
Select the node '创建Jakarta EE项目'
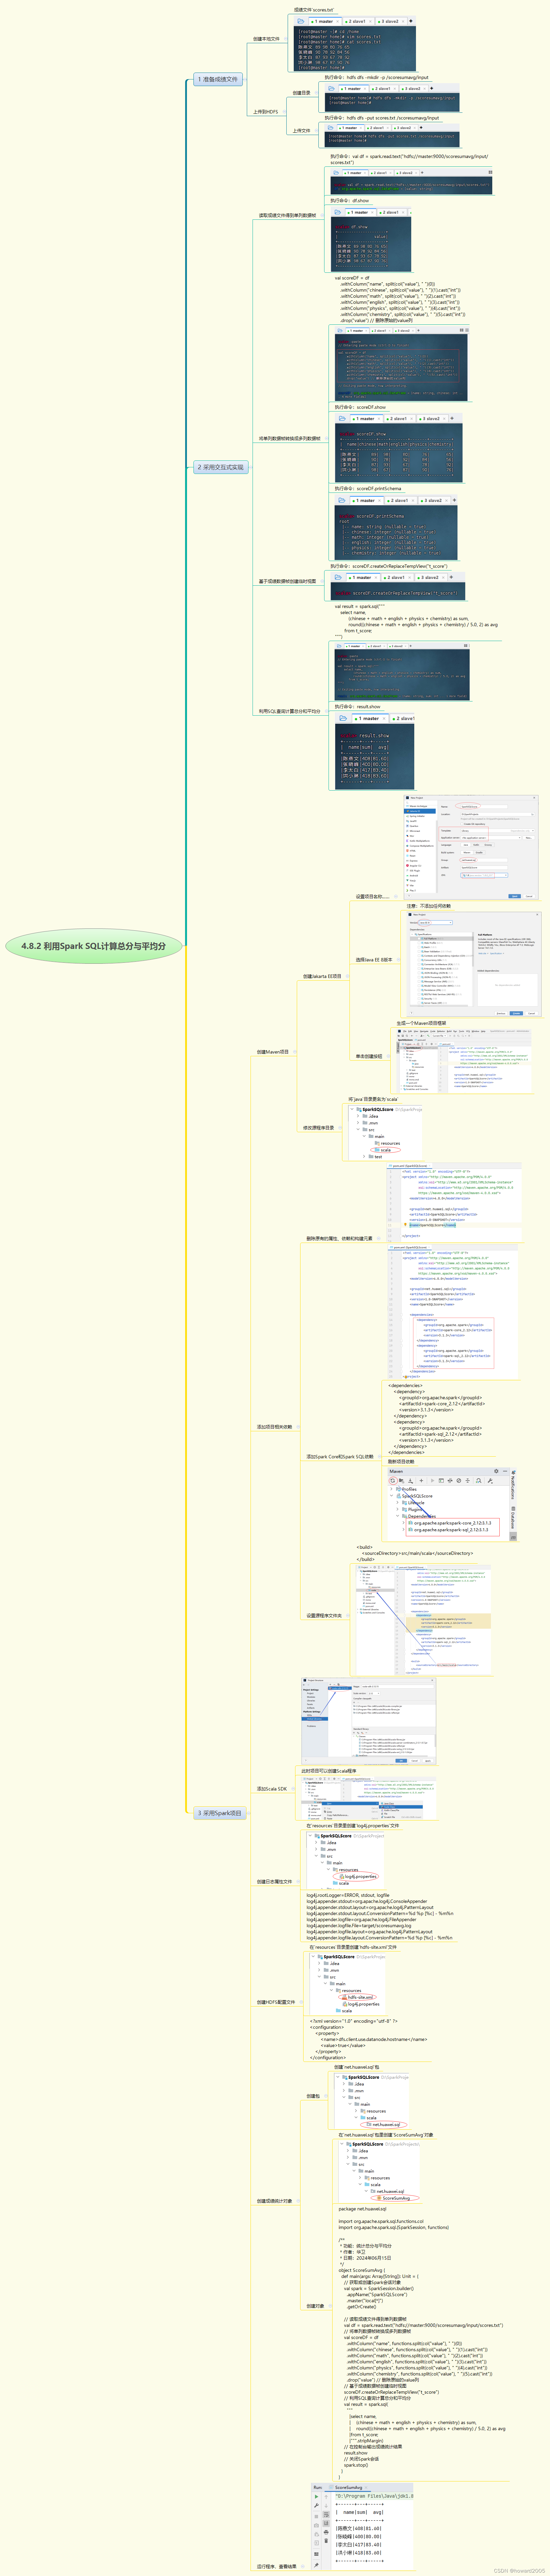pos(322,976)
